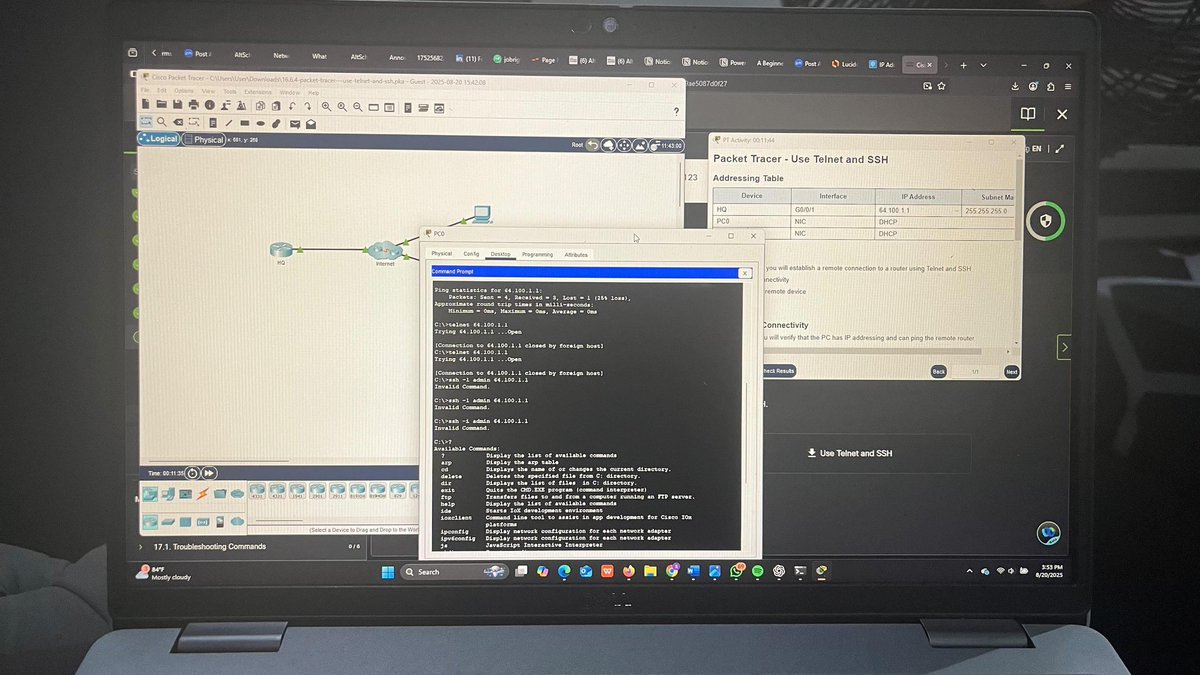Choose the Draw Line tool
This screenshot has width=1200, height=675.
click(x=229, y=123)
